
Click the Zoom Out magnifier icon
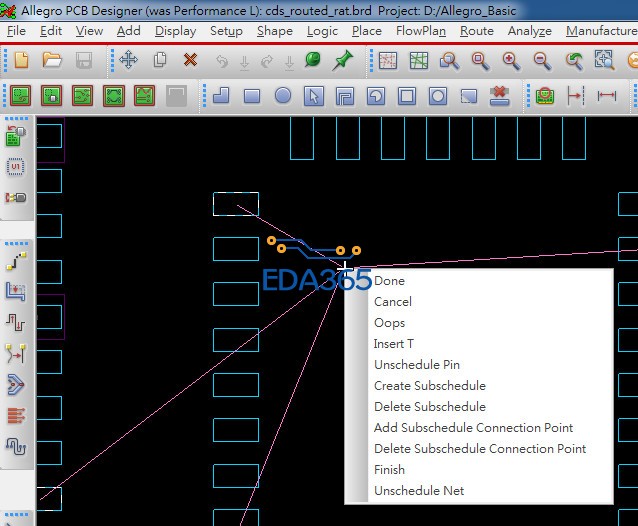[x=542, y=60]
